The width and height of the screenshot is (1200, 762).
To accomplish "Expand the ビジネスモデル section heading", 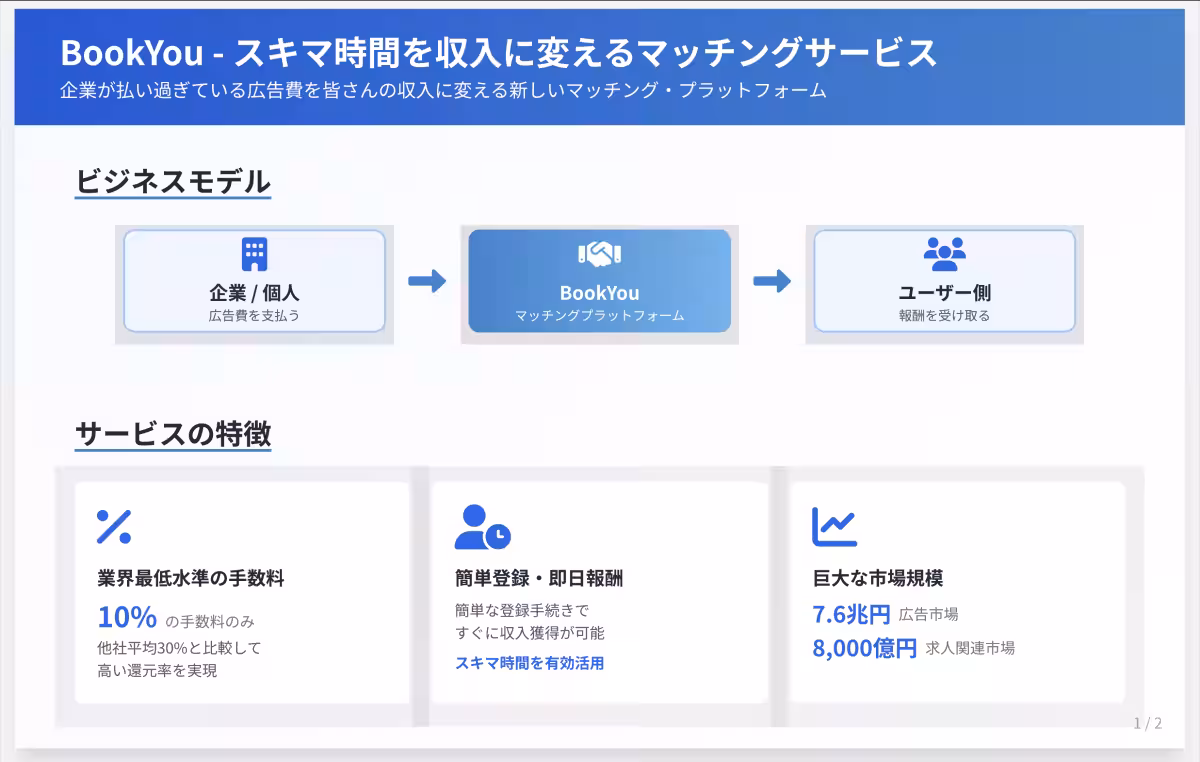I will click(x=172, y=183).
